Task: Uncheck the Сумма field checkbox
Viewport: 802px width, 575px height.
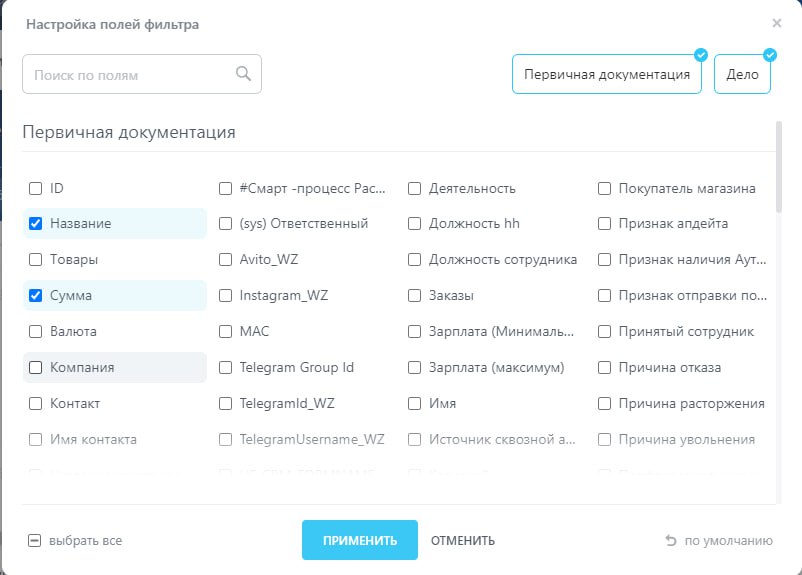Action: point(36,296)
